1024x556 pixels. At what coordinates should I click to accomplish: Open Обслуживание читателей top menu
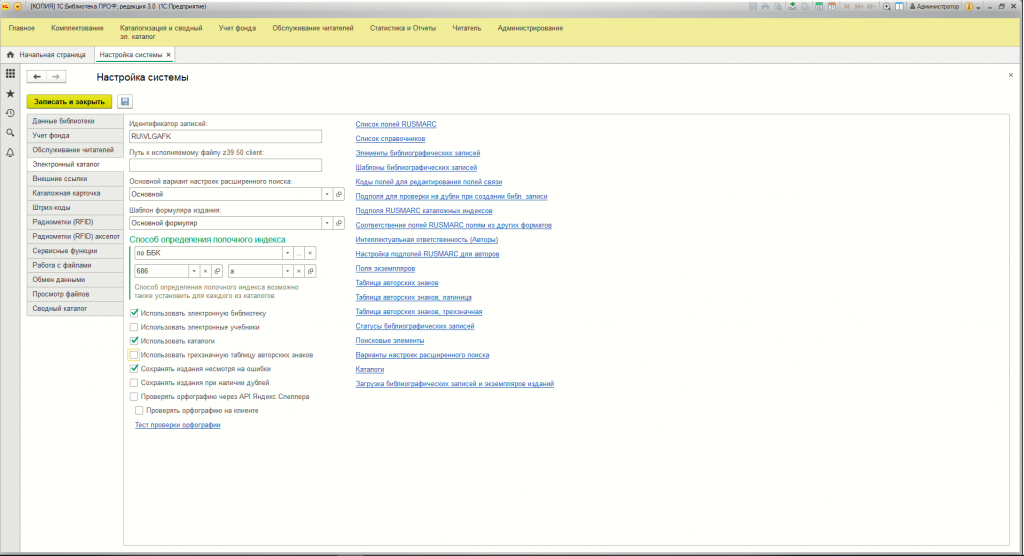click(x=313, y=28)
